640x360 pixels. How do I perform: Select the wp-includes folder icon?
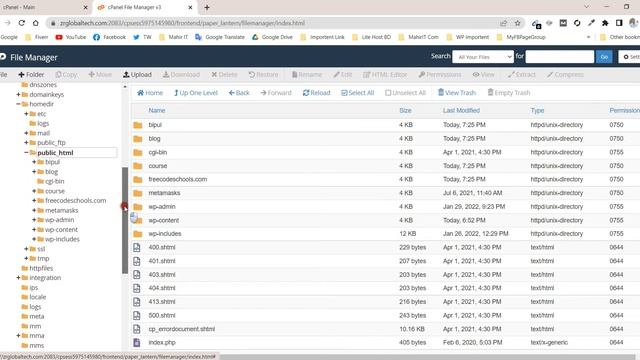tap(138, 234)
